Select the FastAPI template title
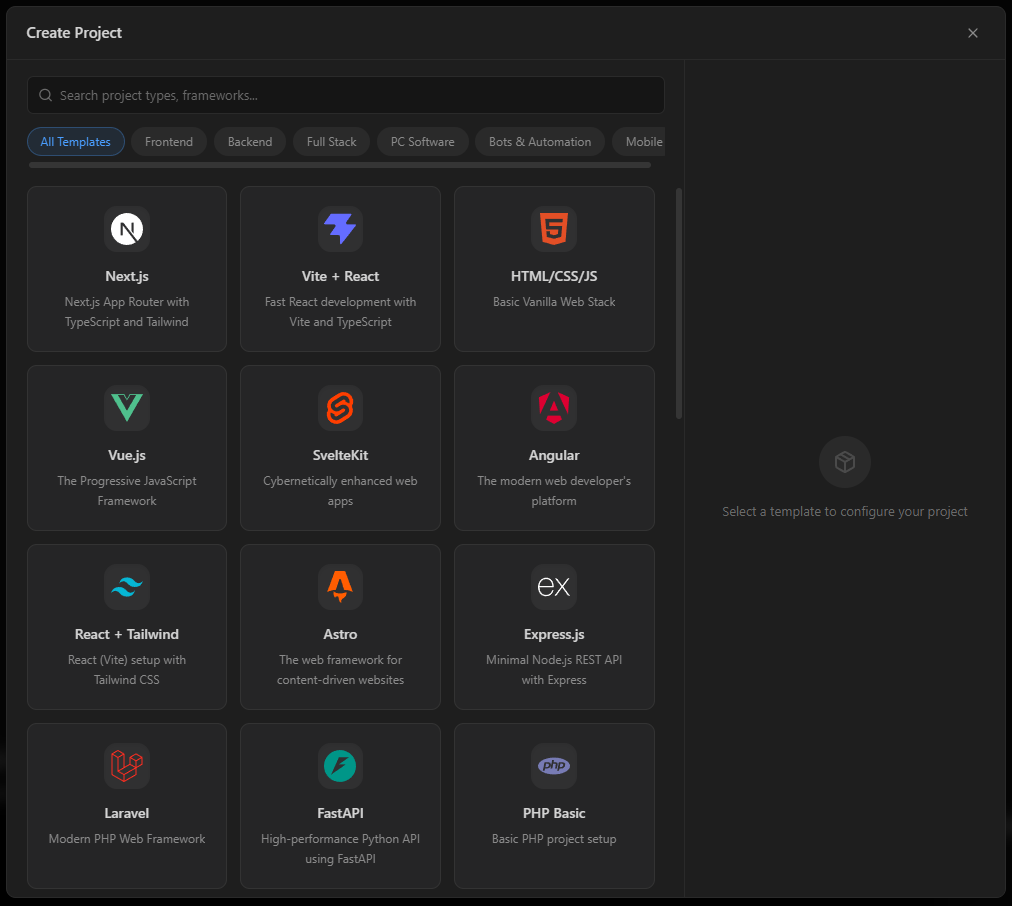1012x906 pixels. click(x=340, y=813)
